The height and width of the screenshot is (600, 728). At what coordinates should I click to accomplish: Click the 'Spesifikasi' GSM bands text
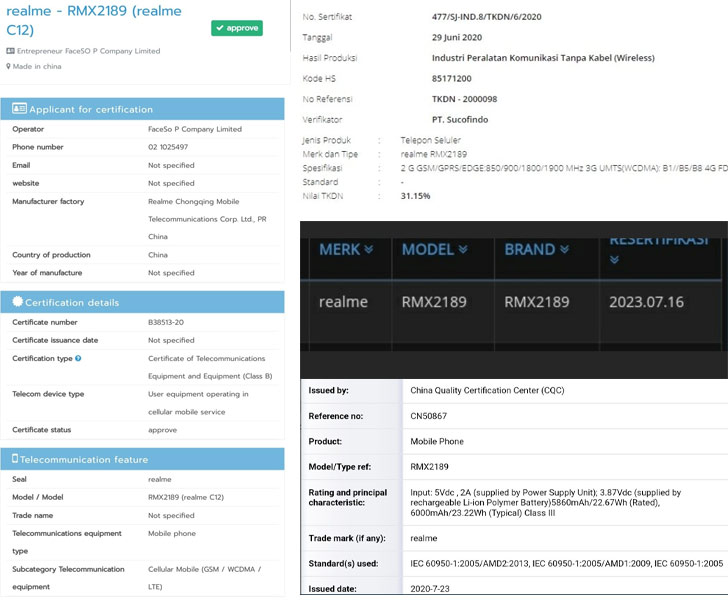tap(564, 168)
